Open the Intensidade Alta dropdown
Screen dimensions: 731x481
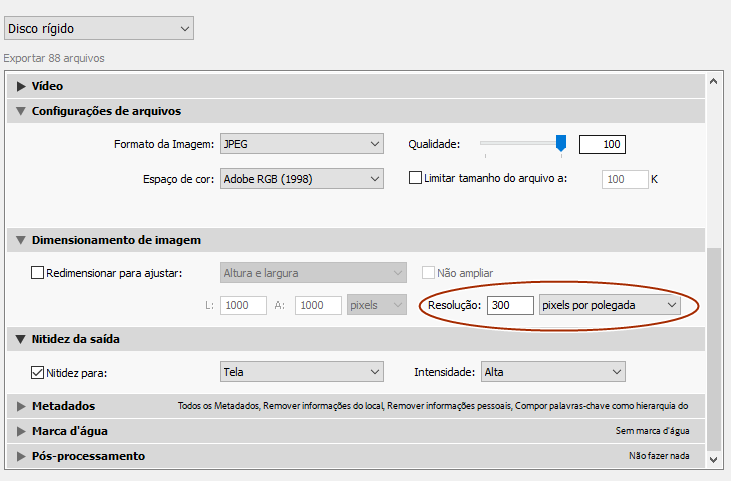pos(553,372)
